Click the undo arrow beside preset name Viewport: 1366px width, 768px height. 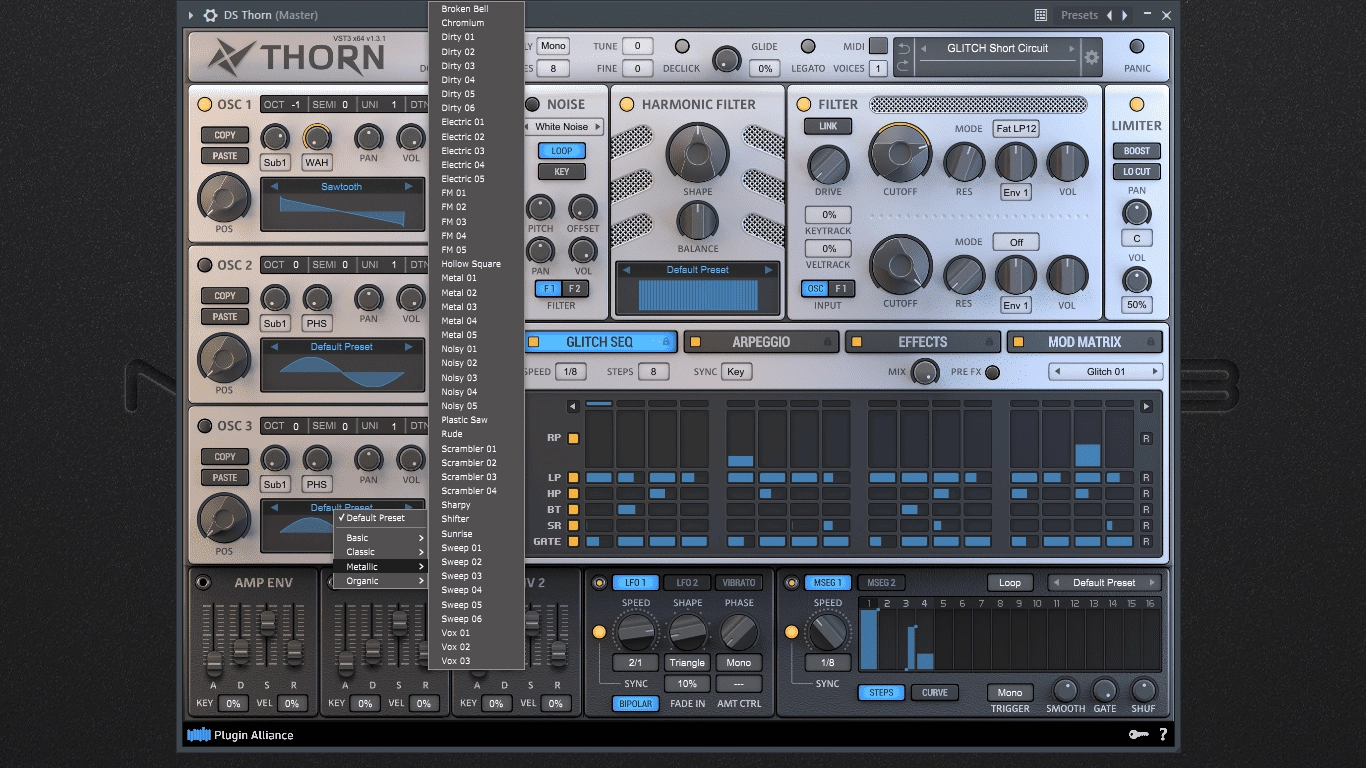coord(903,49)
